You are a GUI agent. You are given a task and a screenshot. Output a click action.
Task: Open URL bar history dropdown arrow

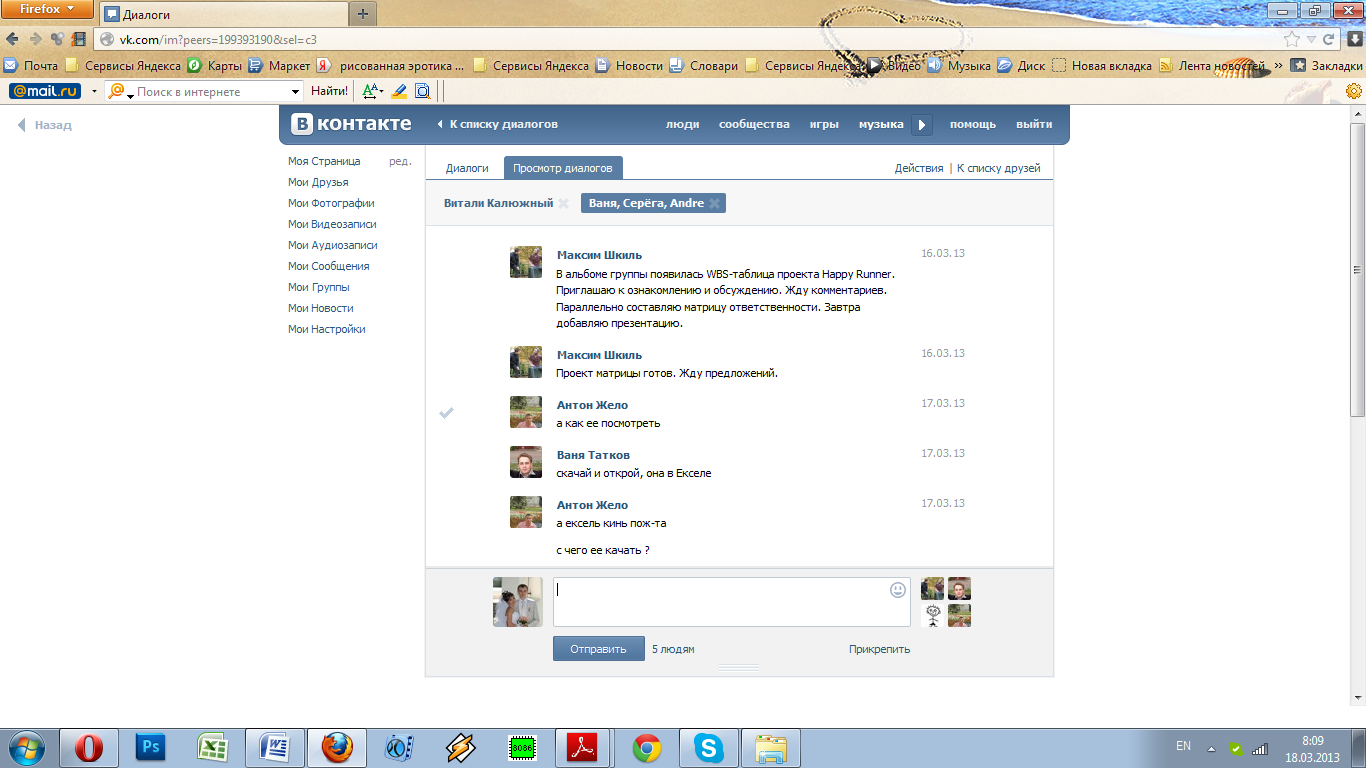point(1311,39)
